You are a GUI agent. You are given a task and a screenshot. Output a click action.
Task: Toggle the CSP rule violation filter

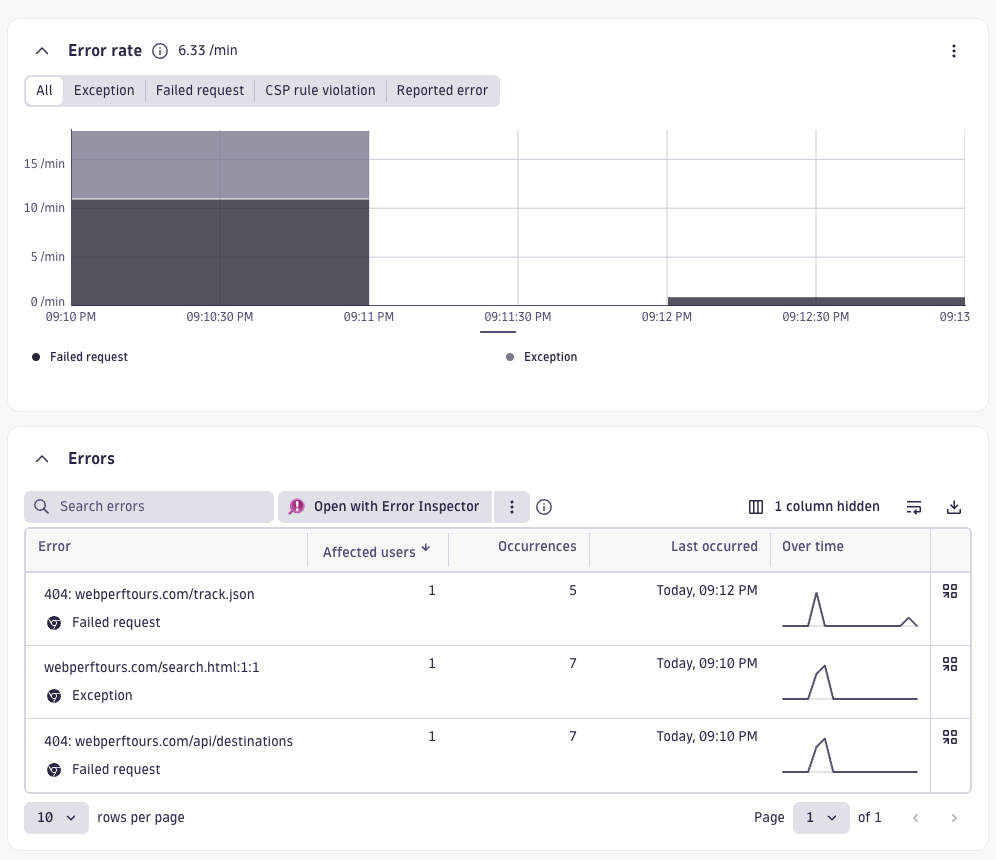pos(320,90)
